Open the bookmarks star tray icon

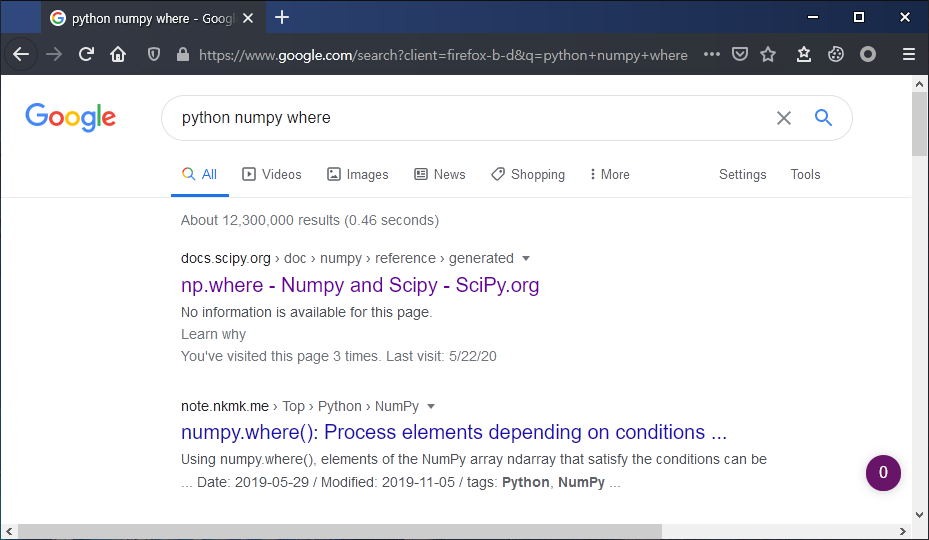click(803, 55)
